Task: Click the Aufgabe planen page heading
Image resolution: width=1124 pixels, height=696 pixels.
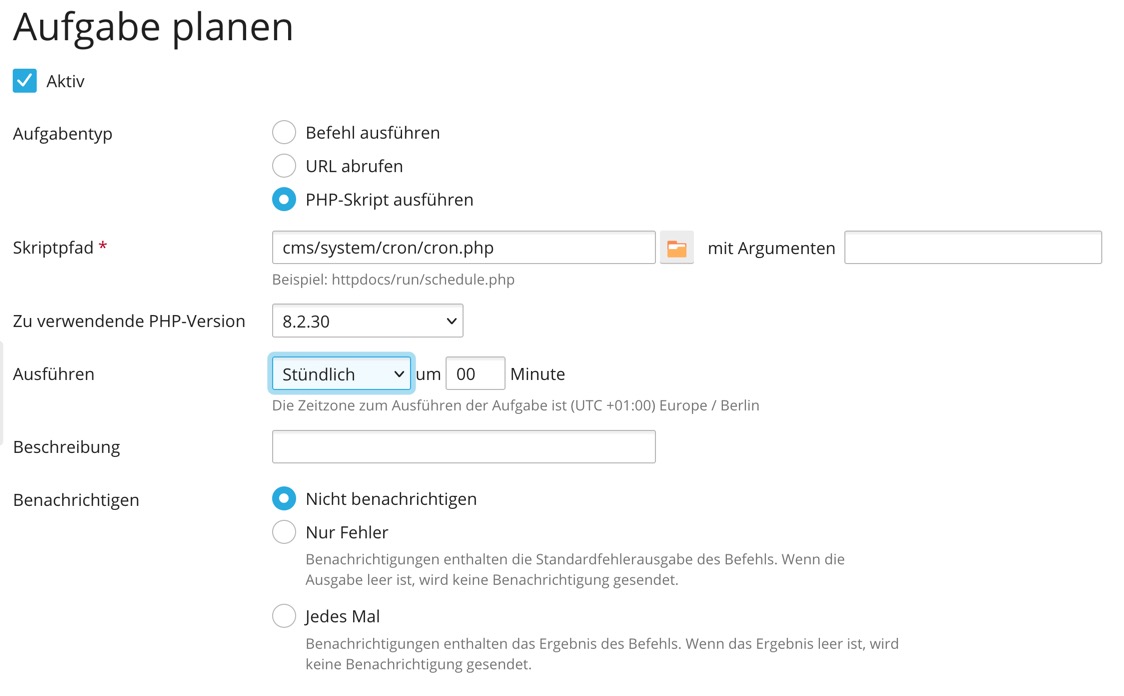Action: 153,27
